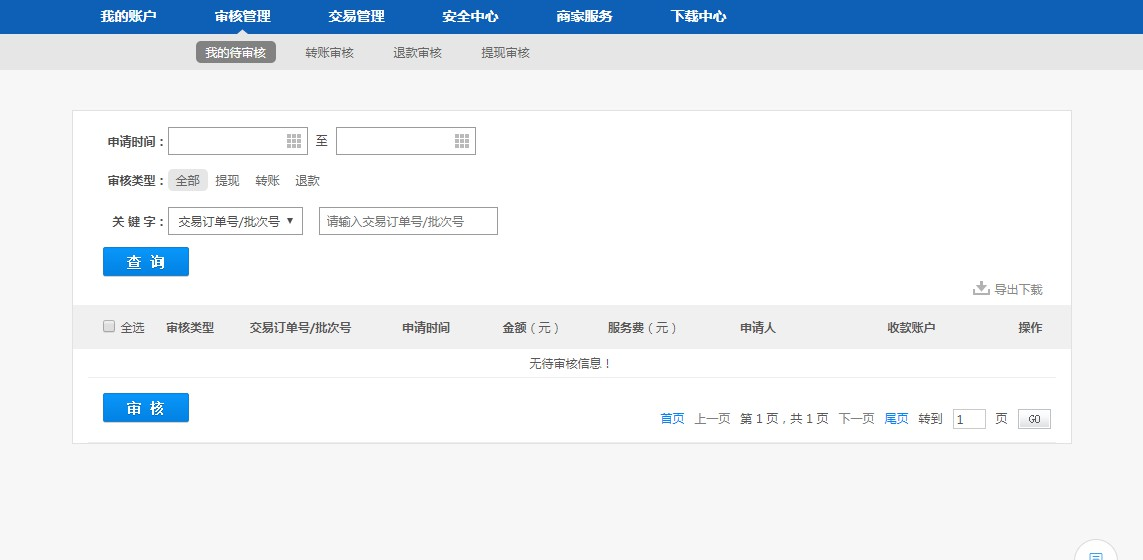Click the GO page jump button
Screen dimensions: 1143x560
click(x=1034, y=420)
